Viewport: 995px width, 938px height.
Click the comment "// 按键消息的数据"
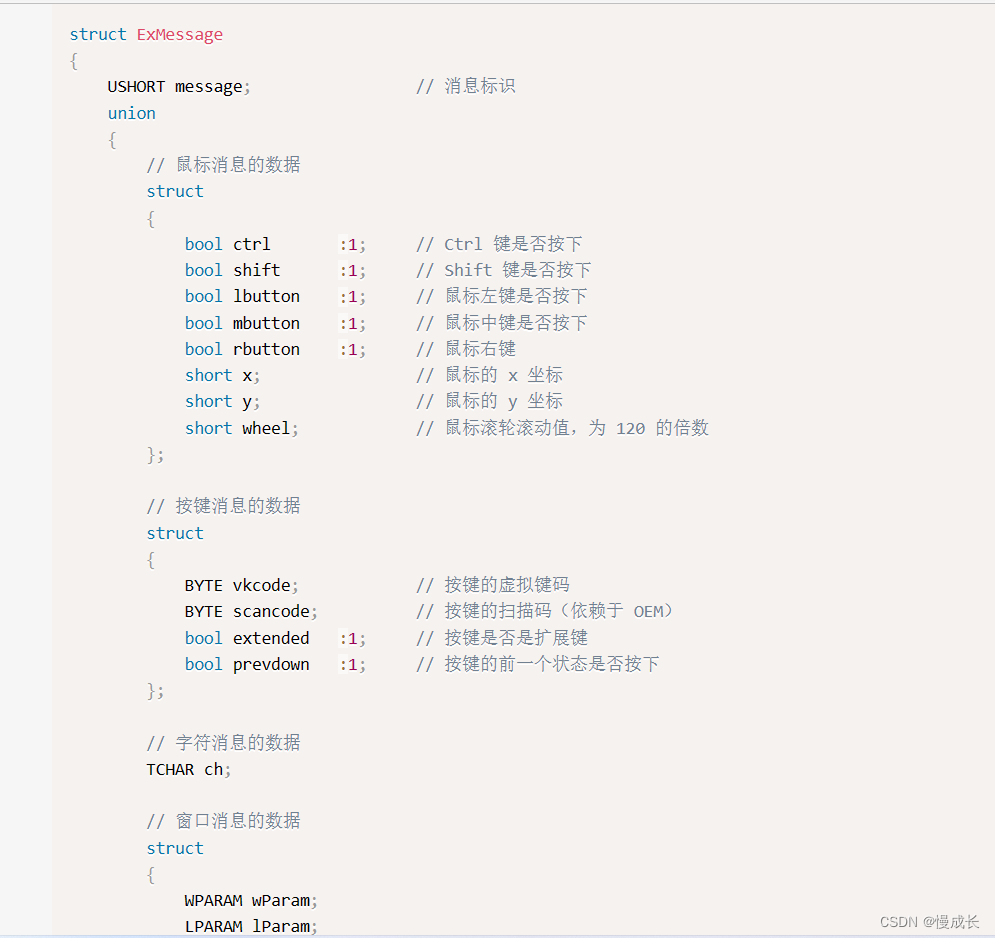[x=223, y=506]
